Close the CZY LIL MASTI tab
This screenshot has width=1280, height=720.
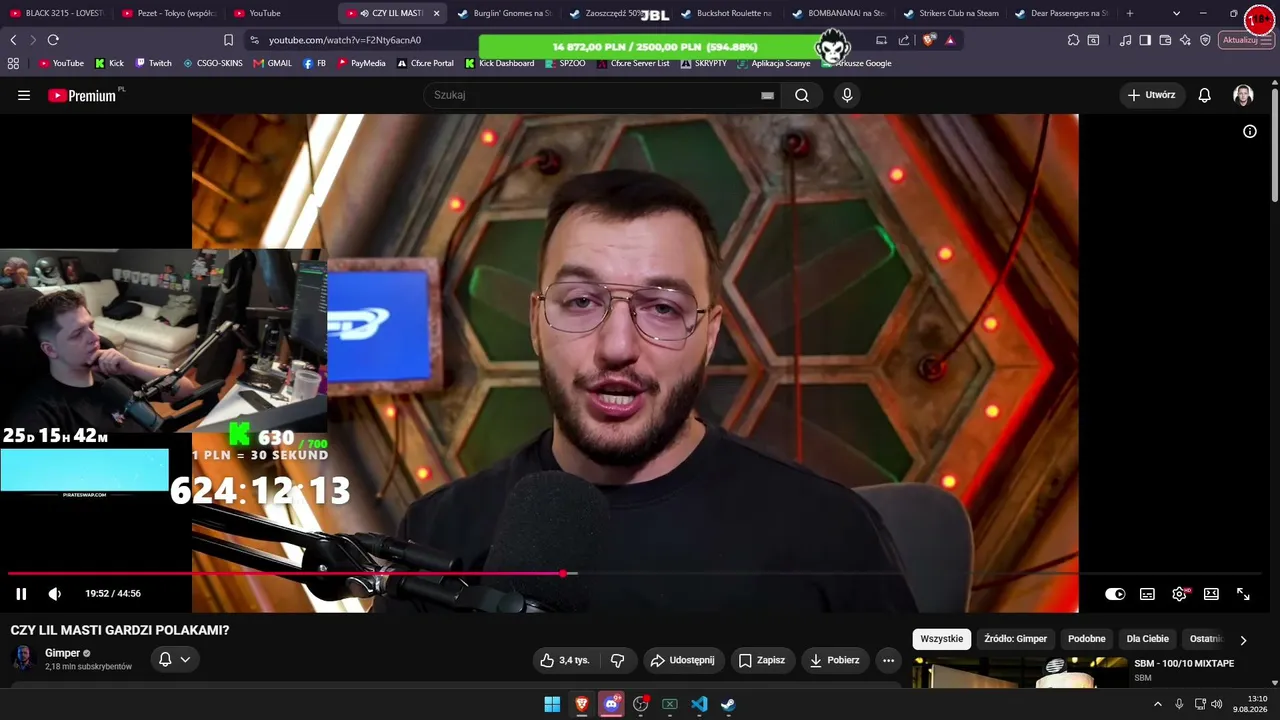pyautogui.click(x=436, y=13)
